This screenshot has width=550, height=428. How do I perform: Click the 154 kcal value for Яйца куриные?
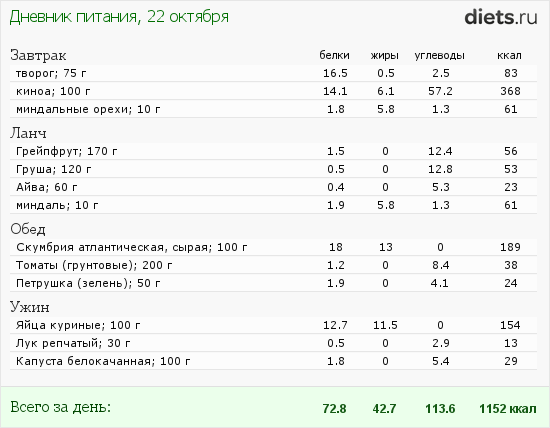click(x=510, y=325)
